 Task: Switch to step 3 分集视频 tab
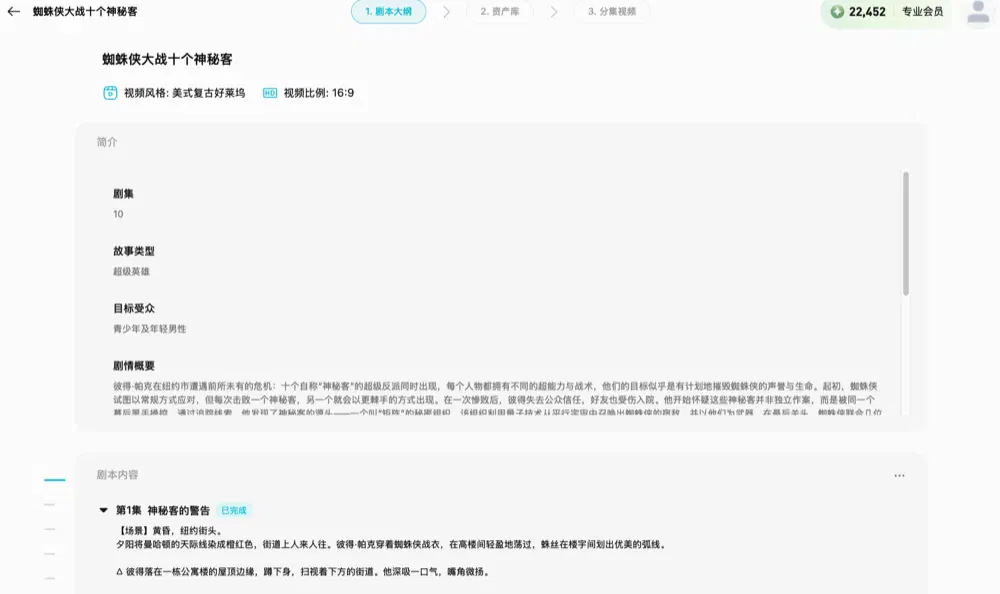click(612, 11)
